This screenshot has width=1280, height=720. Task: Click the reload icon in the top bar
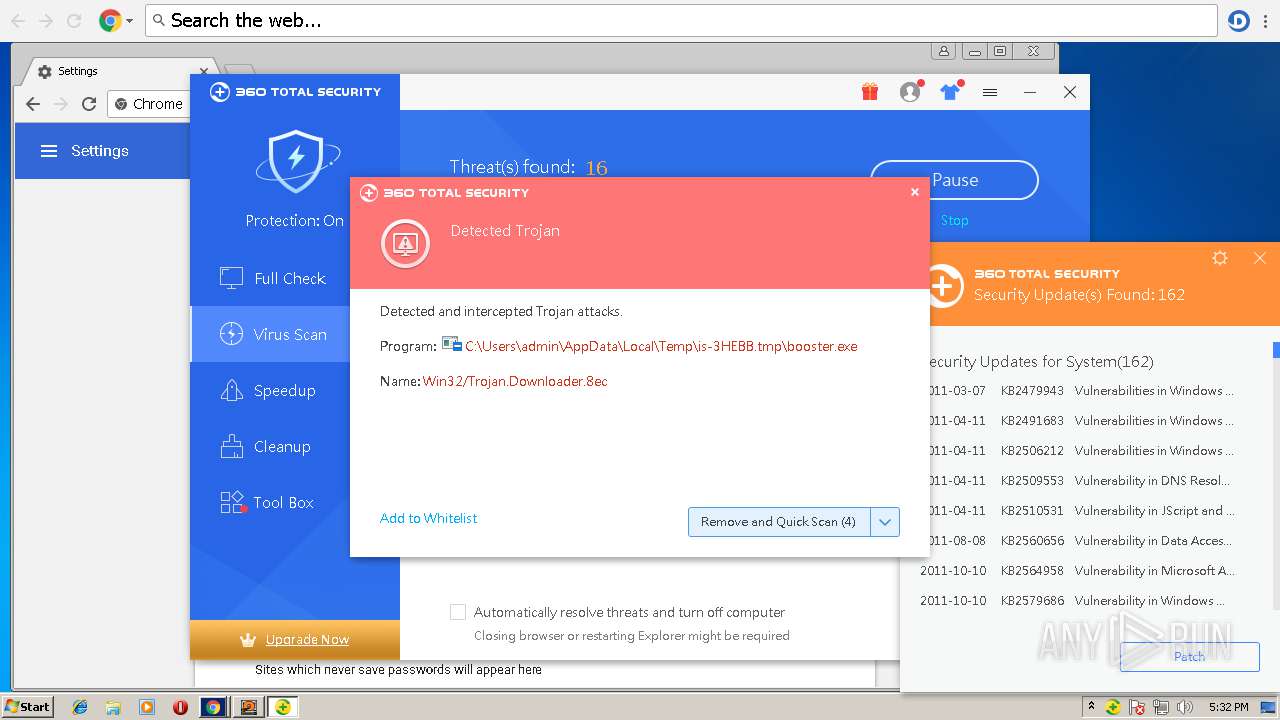click(x=74, y=20)
